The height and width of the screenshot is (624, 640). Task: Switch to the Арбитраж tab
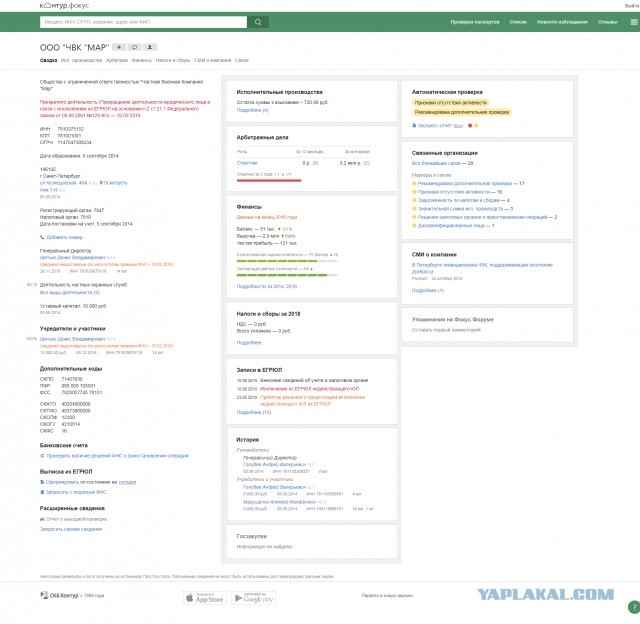(117, 60)
